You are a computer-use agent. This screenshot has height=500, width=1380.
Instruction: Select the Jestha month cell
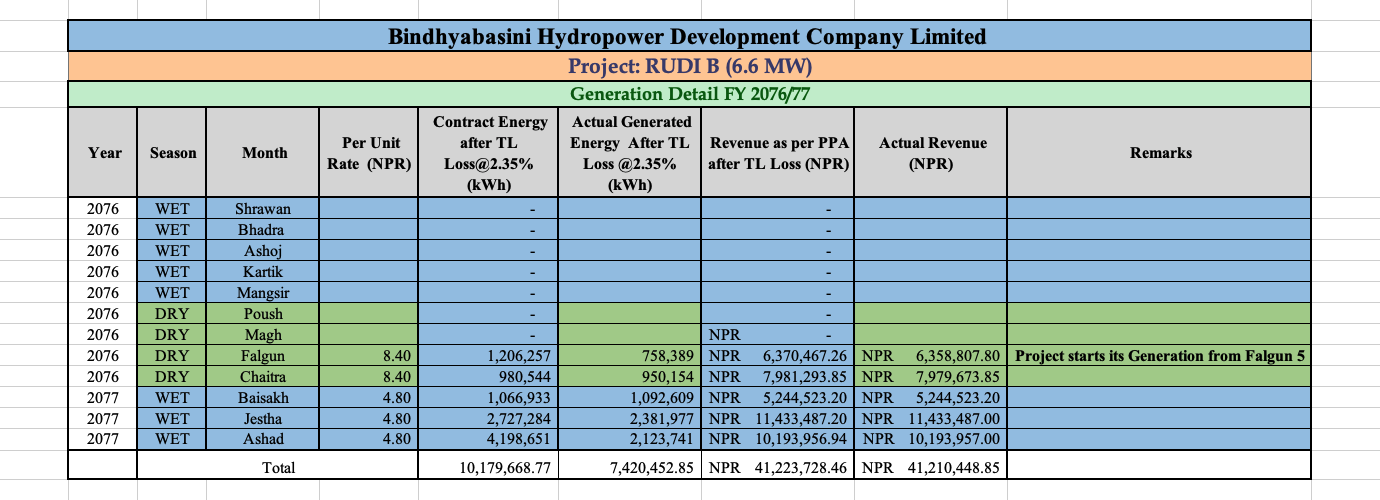[264, 419]
